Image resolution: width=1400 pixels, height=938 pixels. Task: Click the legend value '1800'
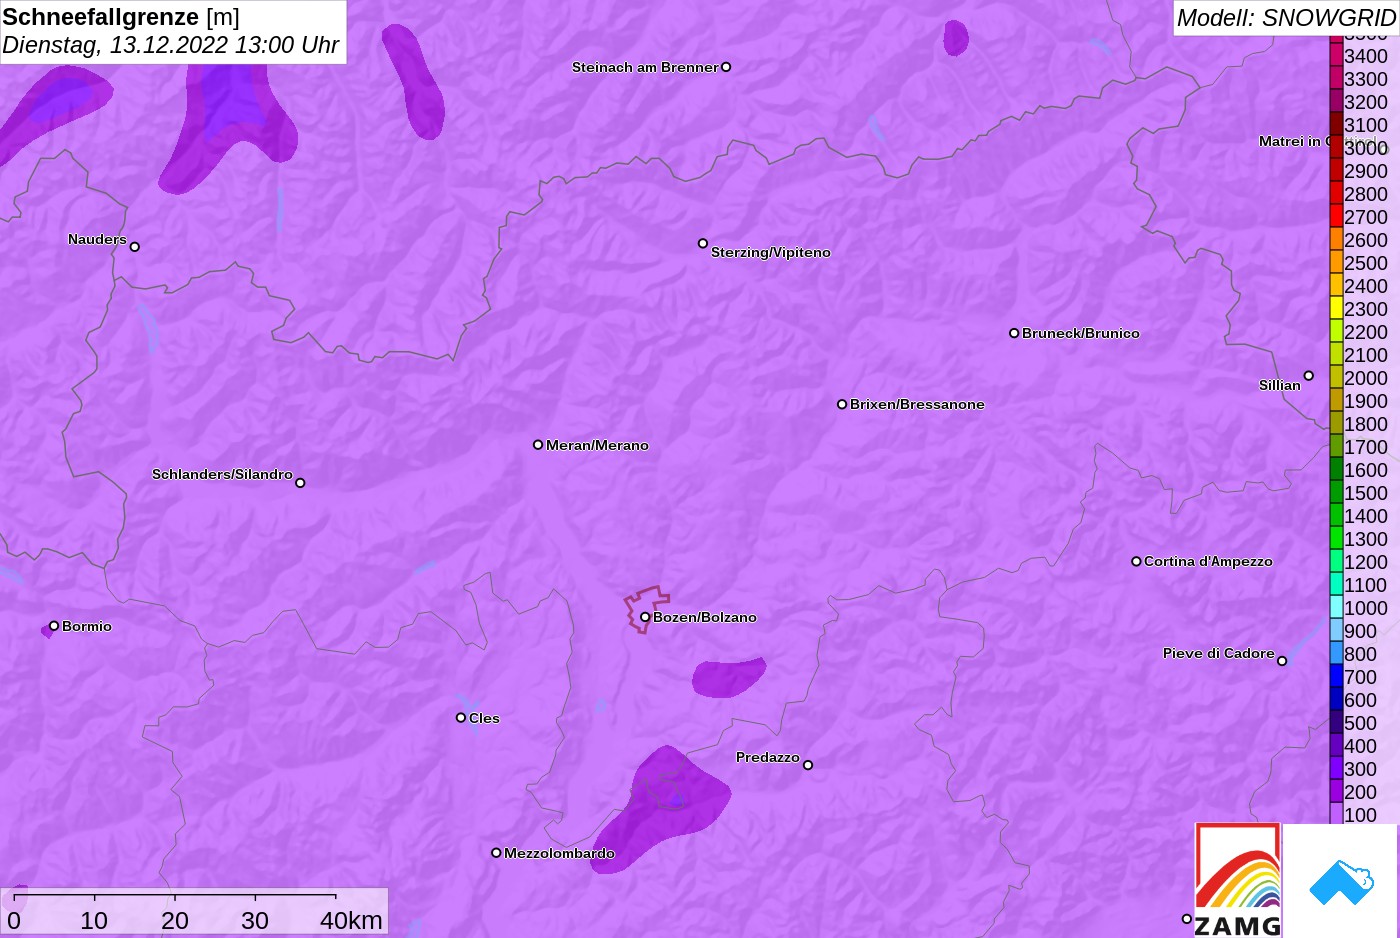tap(1366, 424)
